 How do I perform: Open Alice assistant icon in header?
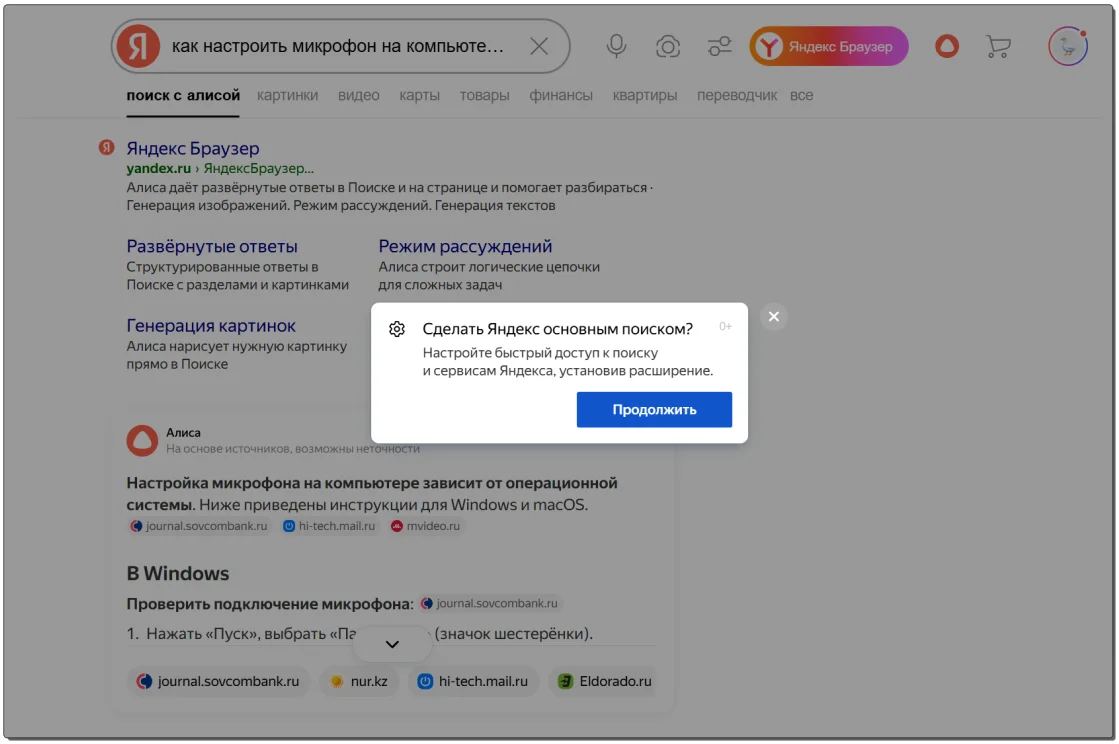[x=946, y=46]
